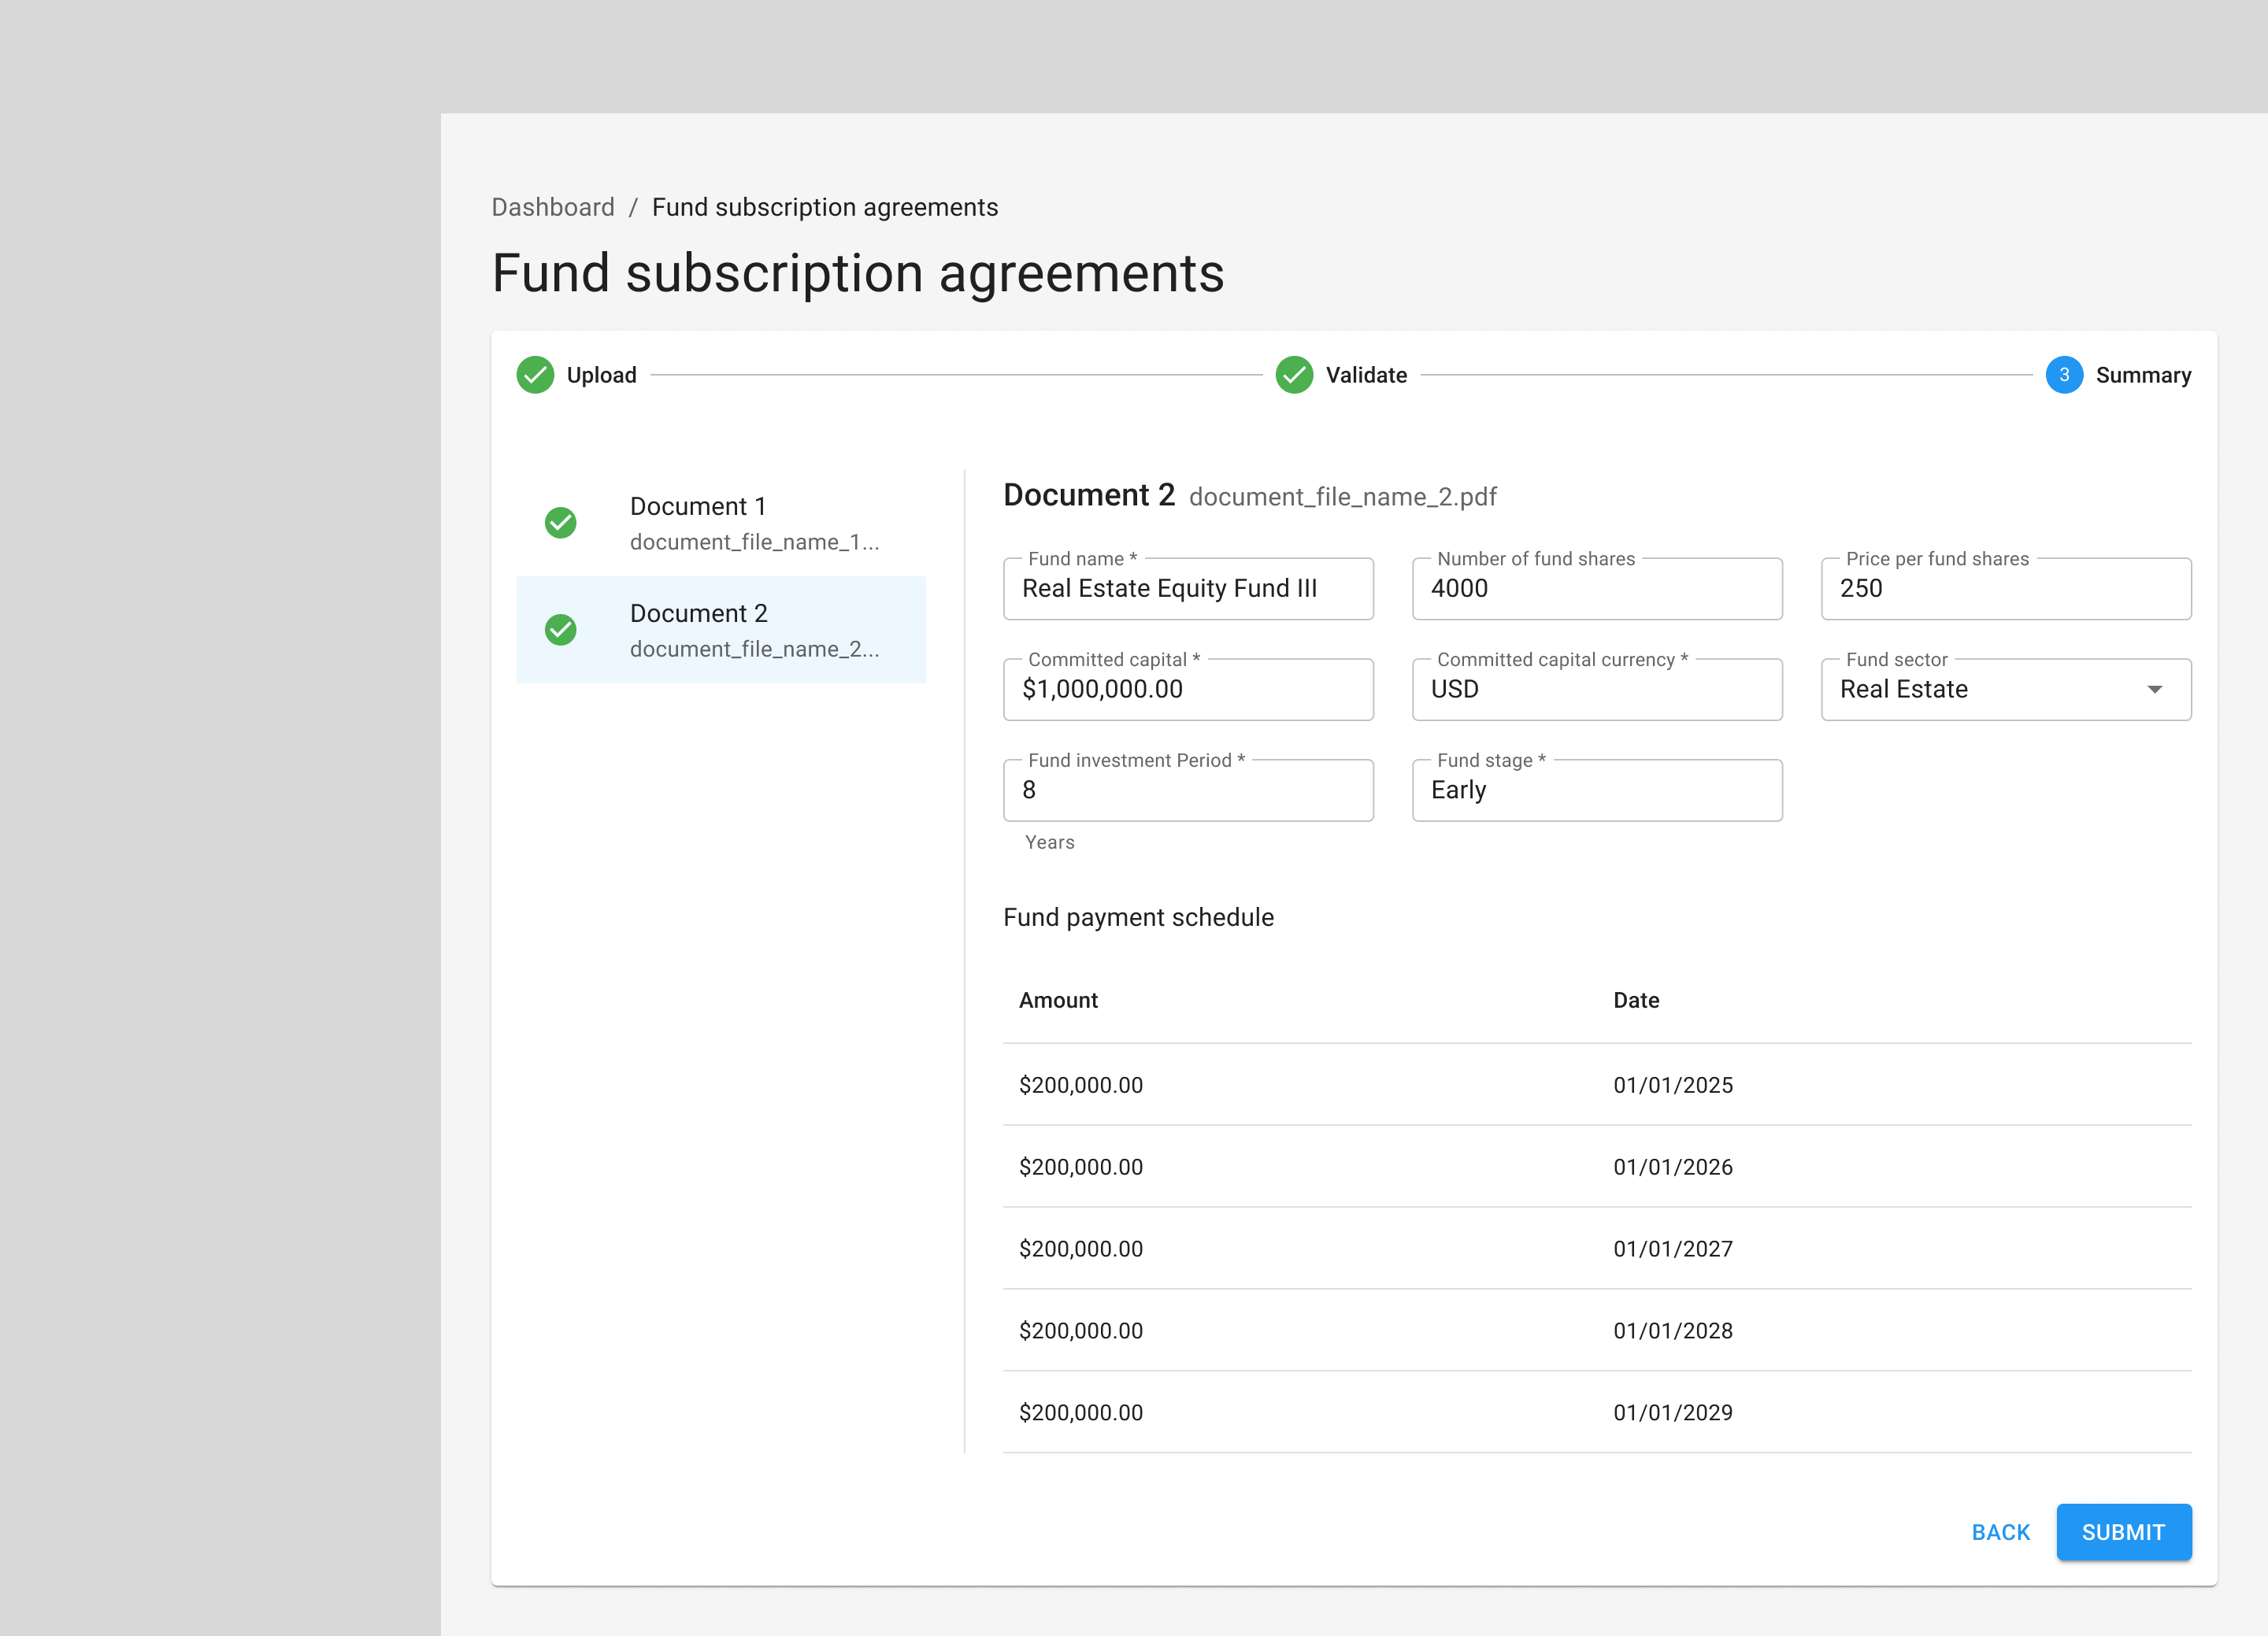Image resolution: width=2268 pixels, height=1636 pixels.
Task: Click Fund subscription agreements breadcrumb
Action: (825, 207)
